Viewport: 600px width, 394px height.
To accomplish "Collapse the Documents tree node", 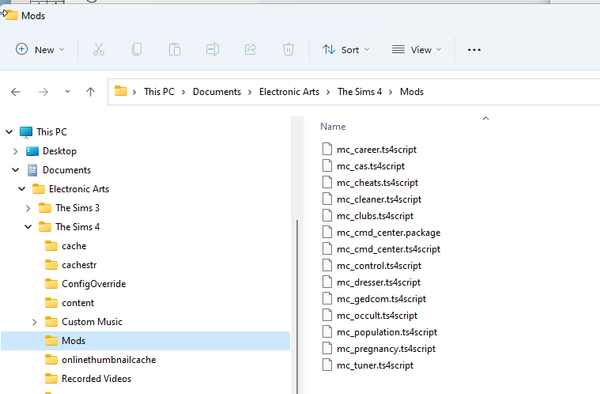I will tap(15, 170).
